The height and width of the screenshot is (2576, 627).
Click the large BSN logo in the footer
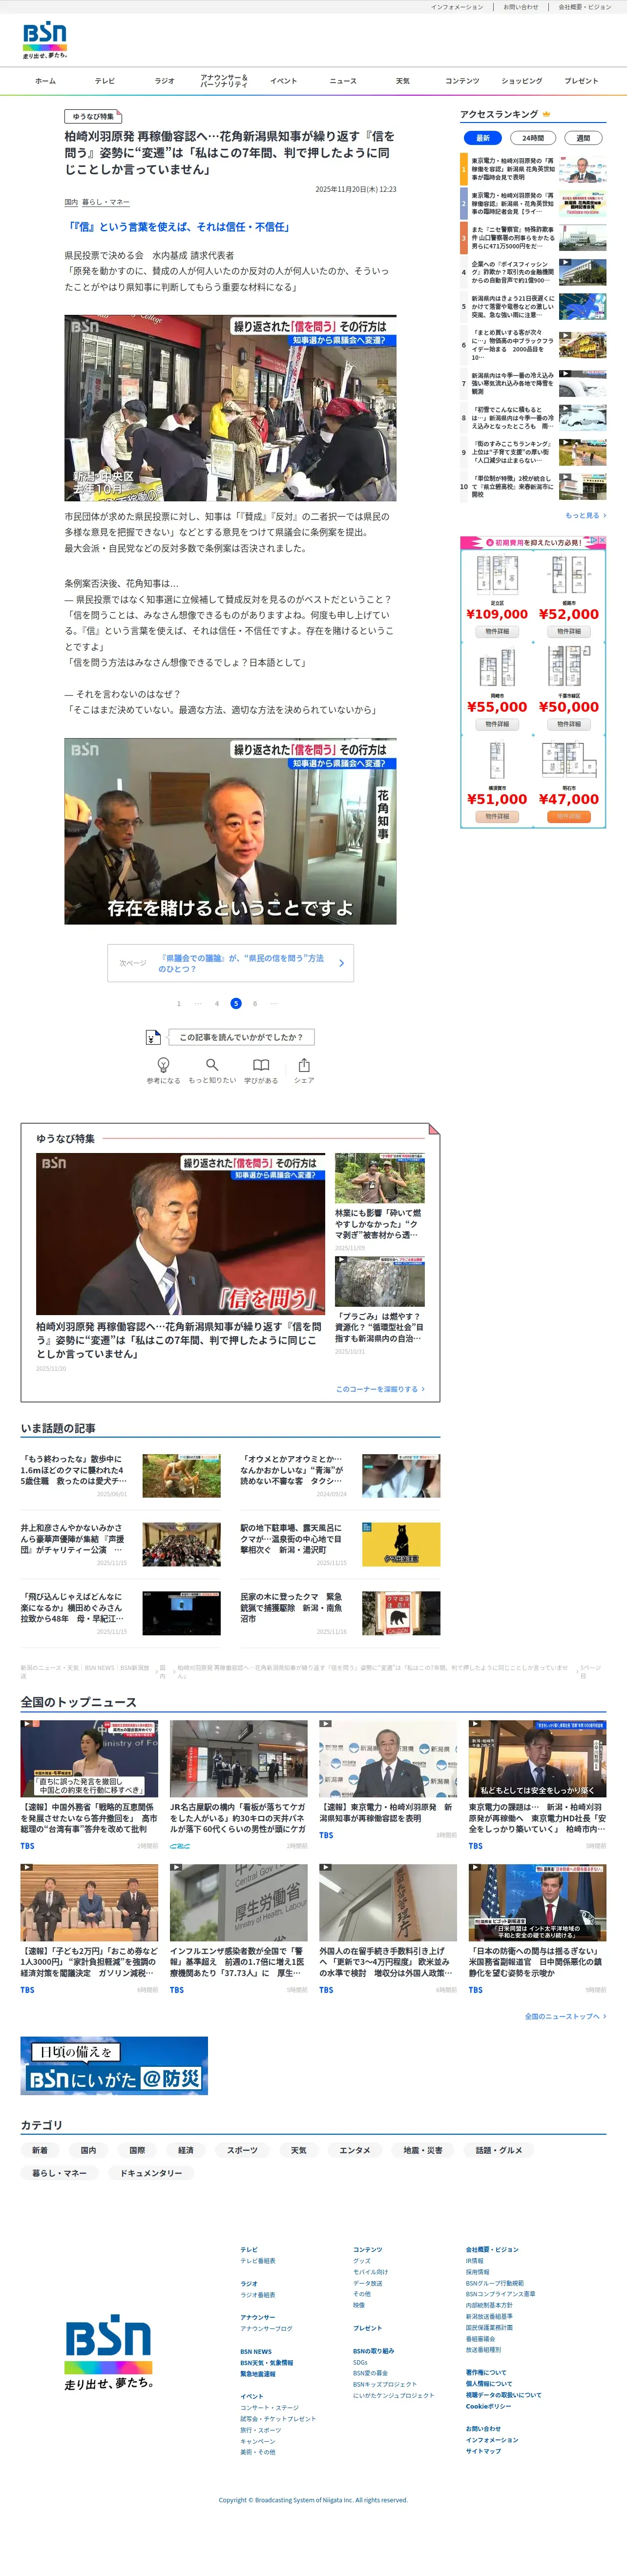click(108, 2351)
